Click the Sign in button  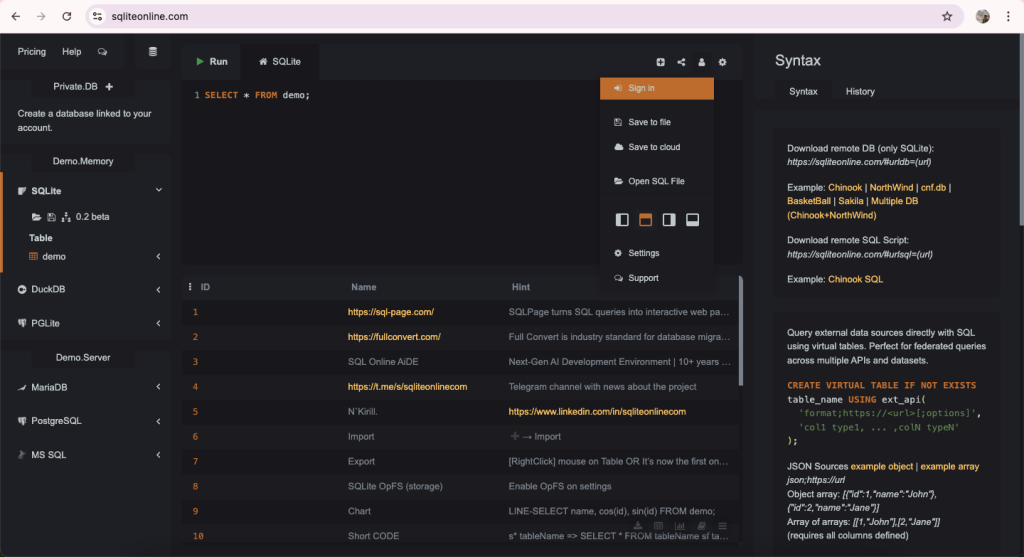click(656, 88)
